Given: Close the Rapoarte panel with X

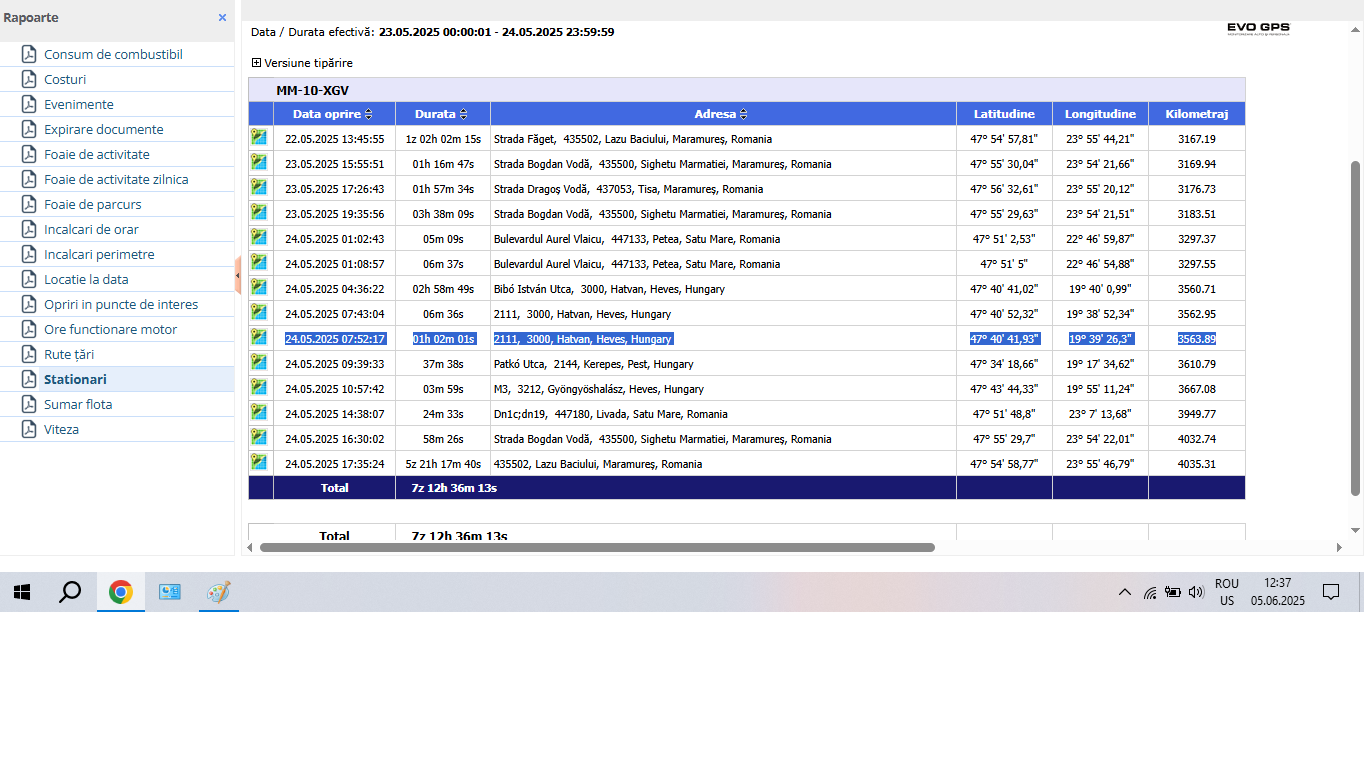Looking at the screenshot, I should click(222, 18).
